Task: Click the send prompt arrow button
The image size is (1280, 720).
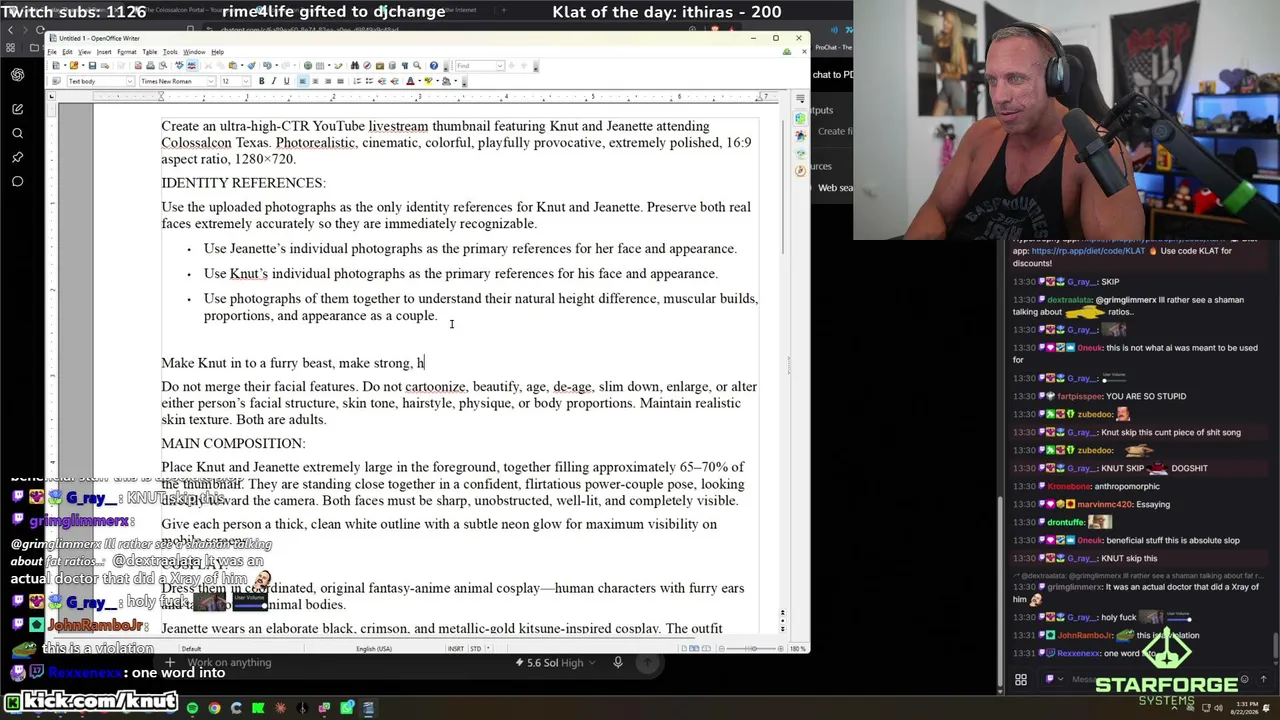Action: (648, 662)
